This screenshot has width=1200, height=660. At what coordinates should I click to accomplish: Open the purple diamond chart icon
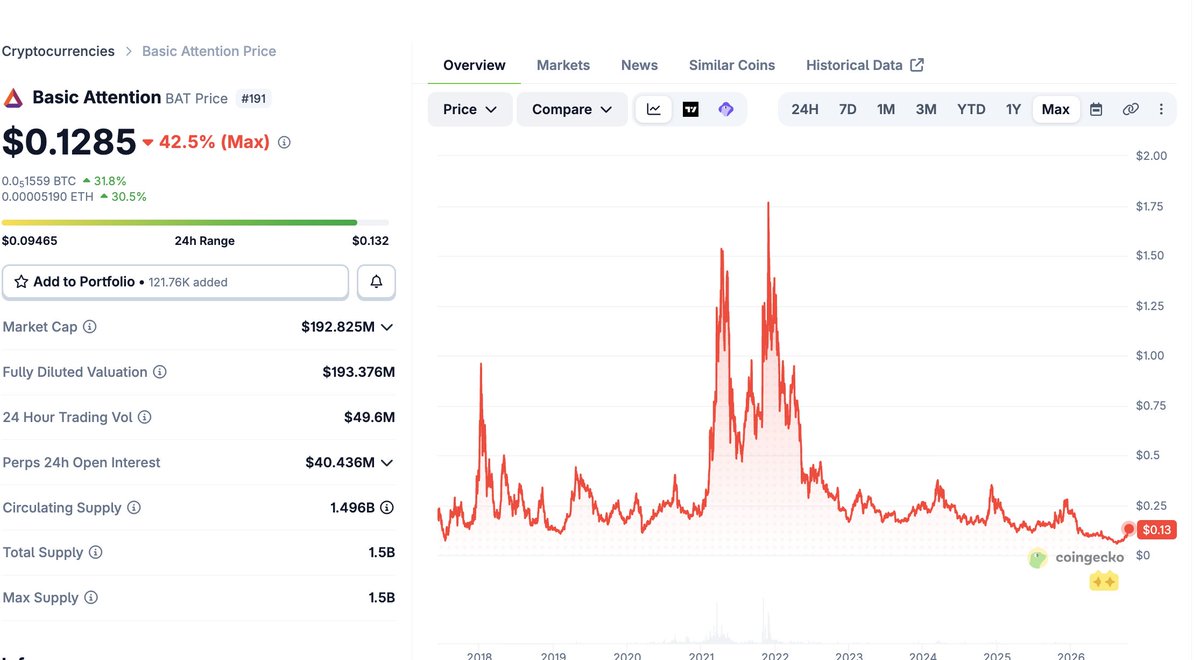tap(726, 109)
